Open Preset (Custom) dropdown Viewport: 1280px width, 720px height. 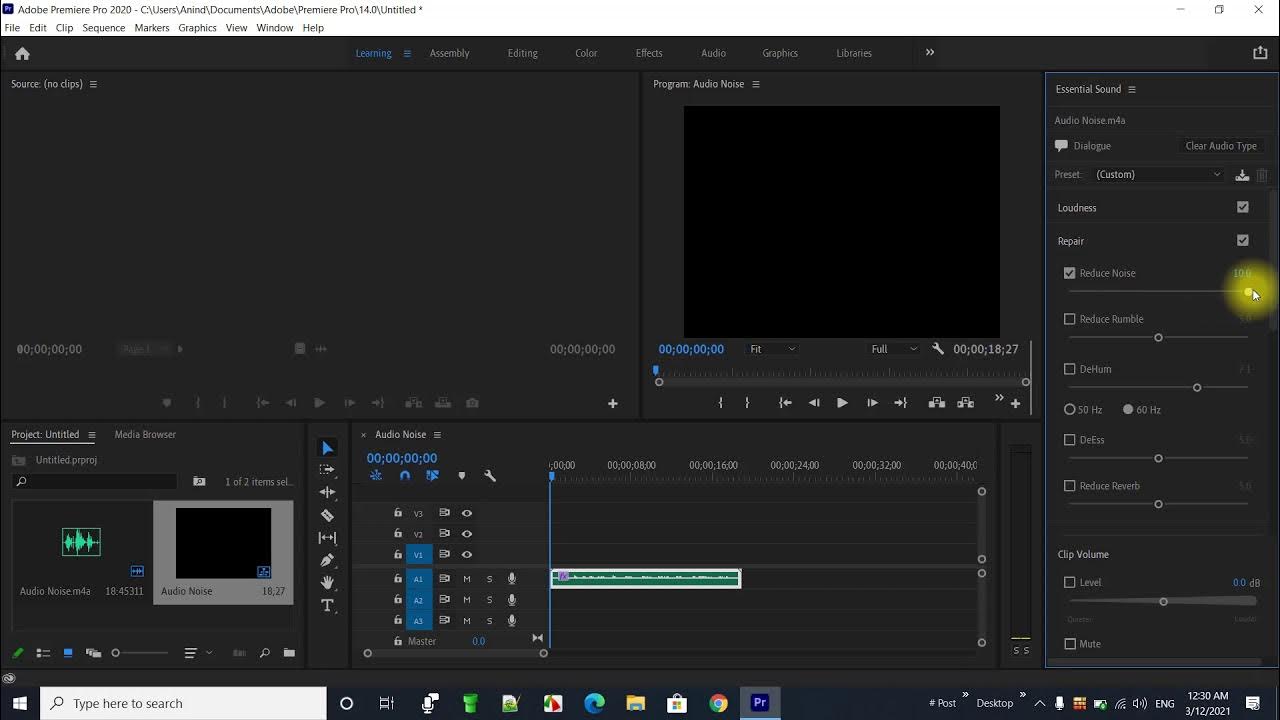point(1158,175)
